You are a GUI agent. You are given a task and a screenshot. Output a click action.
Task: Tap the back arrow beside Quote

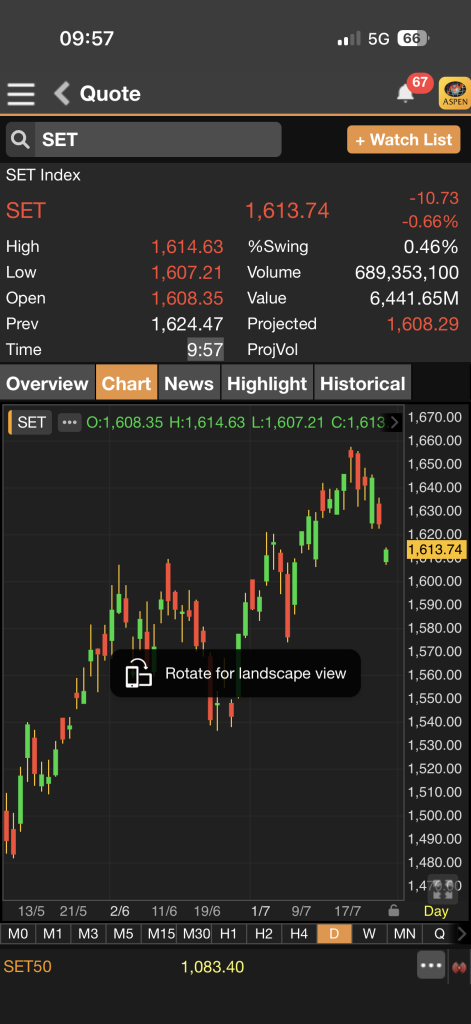click(62, 94)
